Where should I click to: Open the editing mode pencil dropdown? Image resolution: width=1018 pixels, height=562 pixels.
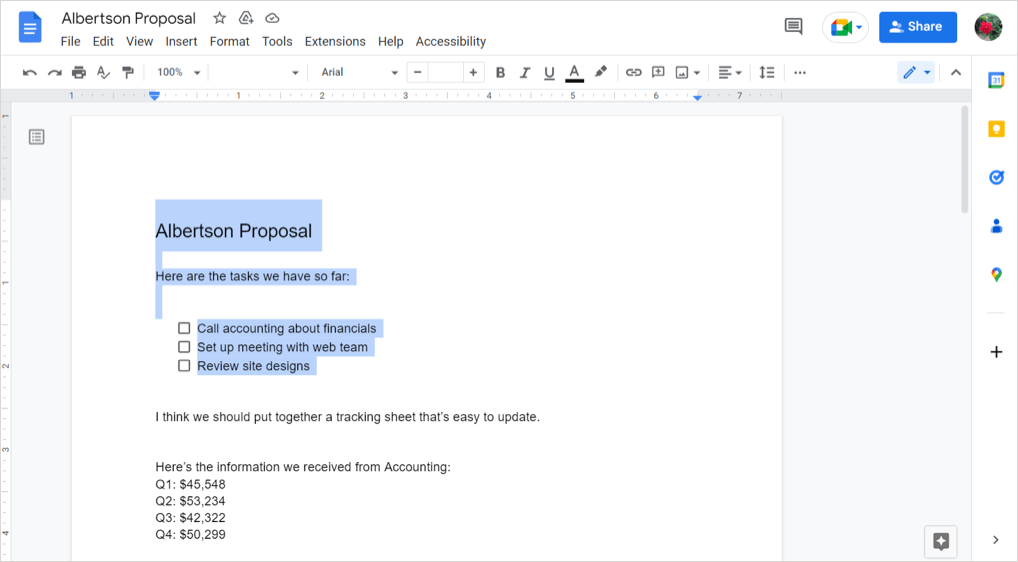(915, 72)
